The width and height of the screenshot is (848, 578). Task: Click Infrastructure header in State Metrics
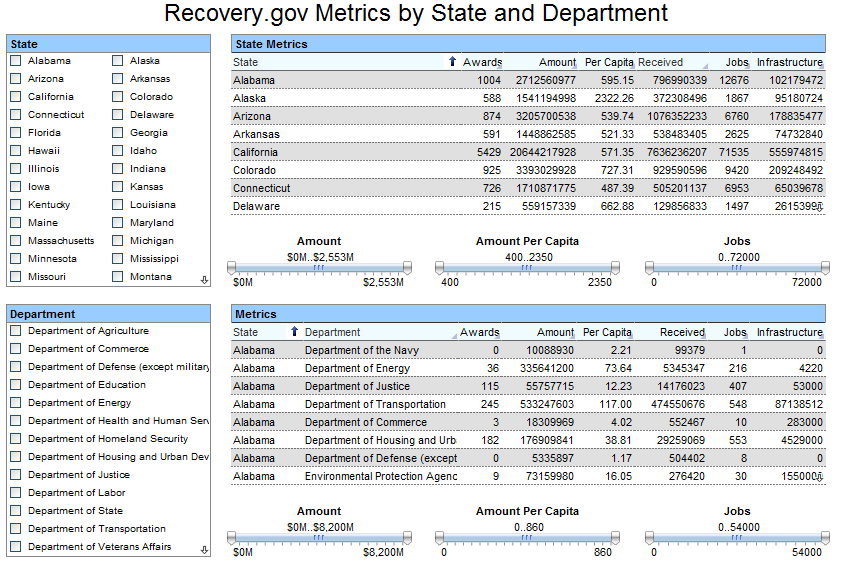point(789,62)
